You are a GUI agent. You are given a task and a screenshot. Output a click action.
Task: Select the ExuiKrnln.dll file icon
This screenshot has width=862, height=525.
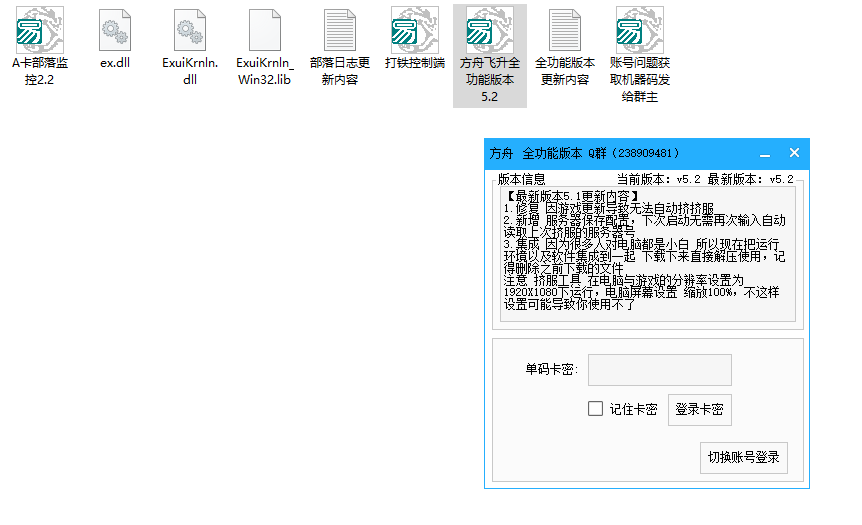pos(189,30)
